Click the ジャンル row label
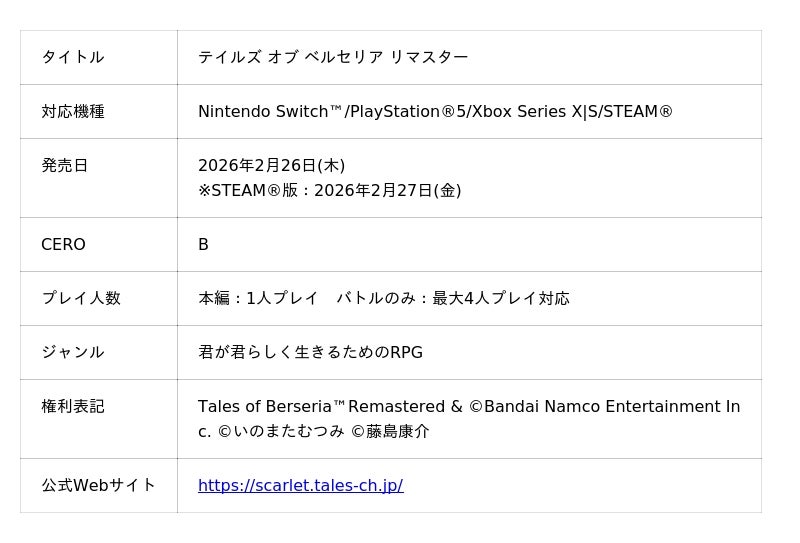The image size is (800, 543). tap(72, 352)
